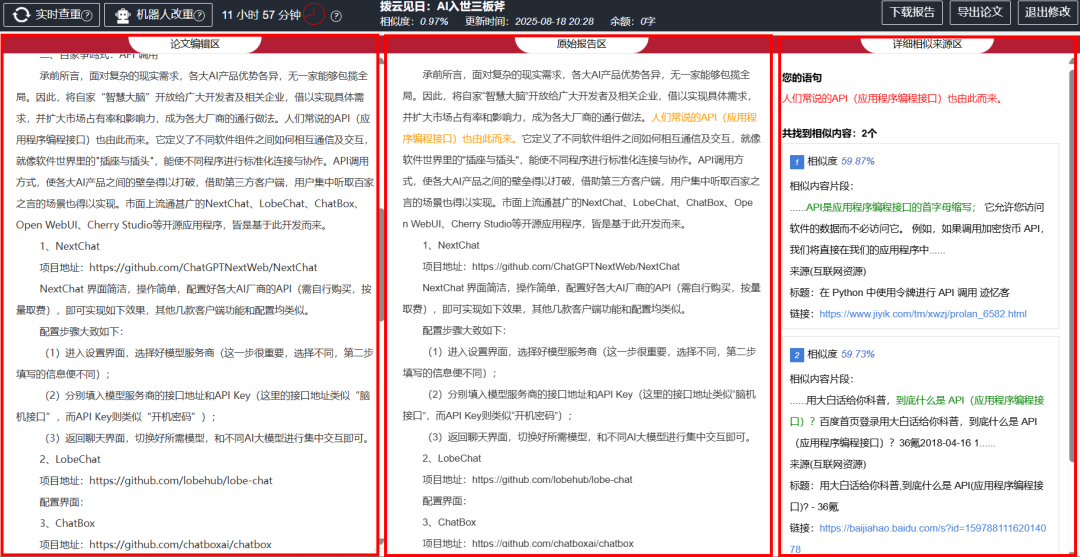
Task: Click help icon next to remaining time
Action: pos(336,16)
